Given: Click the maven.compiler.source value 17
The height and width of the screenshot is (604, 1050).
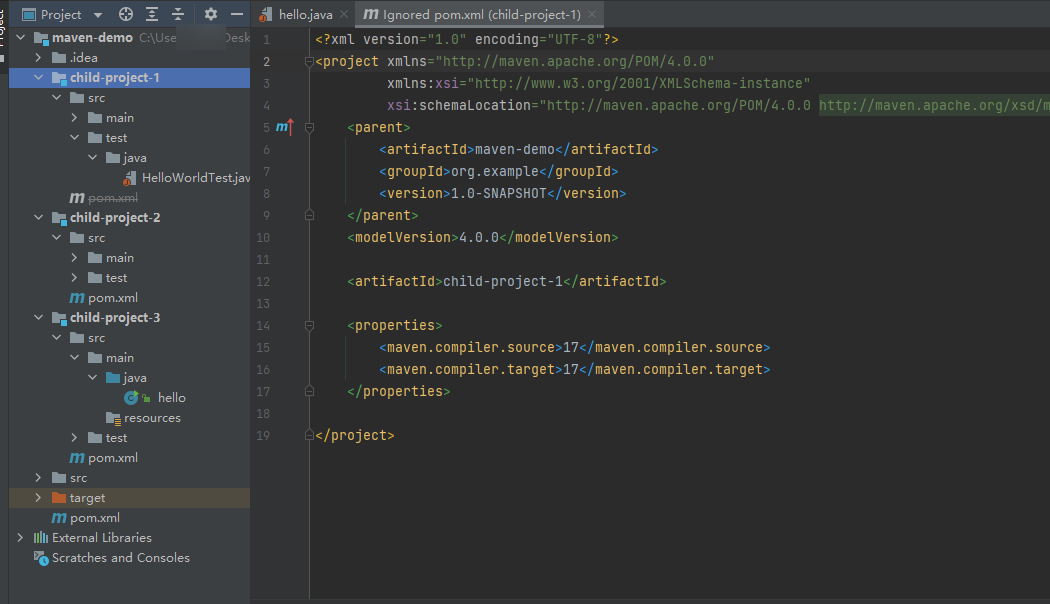Looking at the screenshot, I should tap(571, 348).
